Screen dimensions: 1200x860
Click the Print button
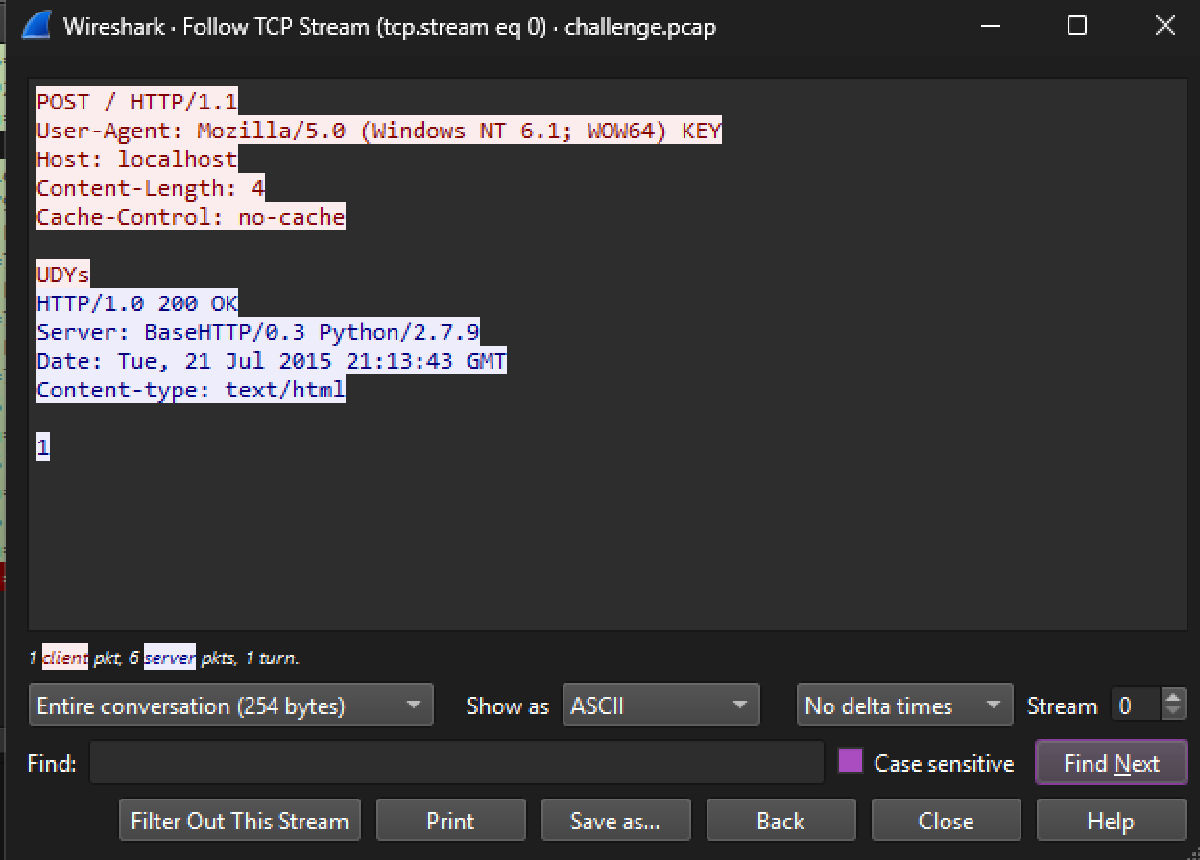point(450,821)
